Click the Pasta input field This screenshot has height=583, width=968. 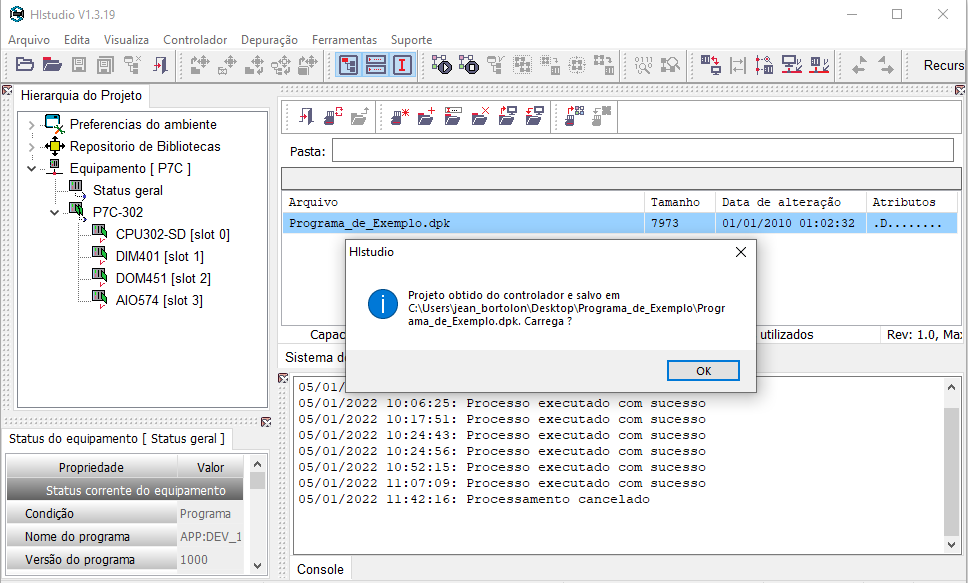pyautogui.click(x=643, y=151)
